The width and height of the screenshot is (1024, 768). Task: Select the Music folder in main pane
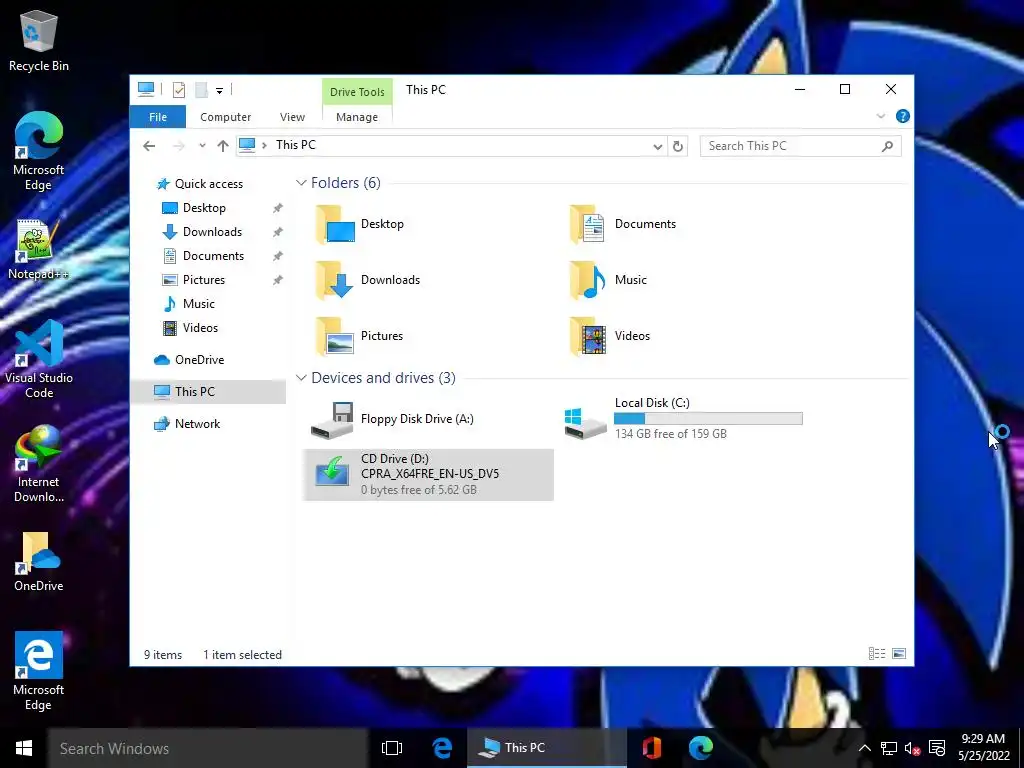pyautogui.click(x=609, y=280)
